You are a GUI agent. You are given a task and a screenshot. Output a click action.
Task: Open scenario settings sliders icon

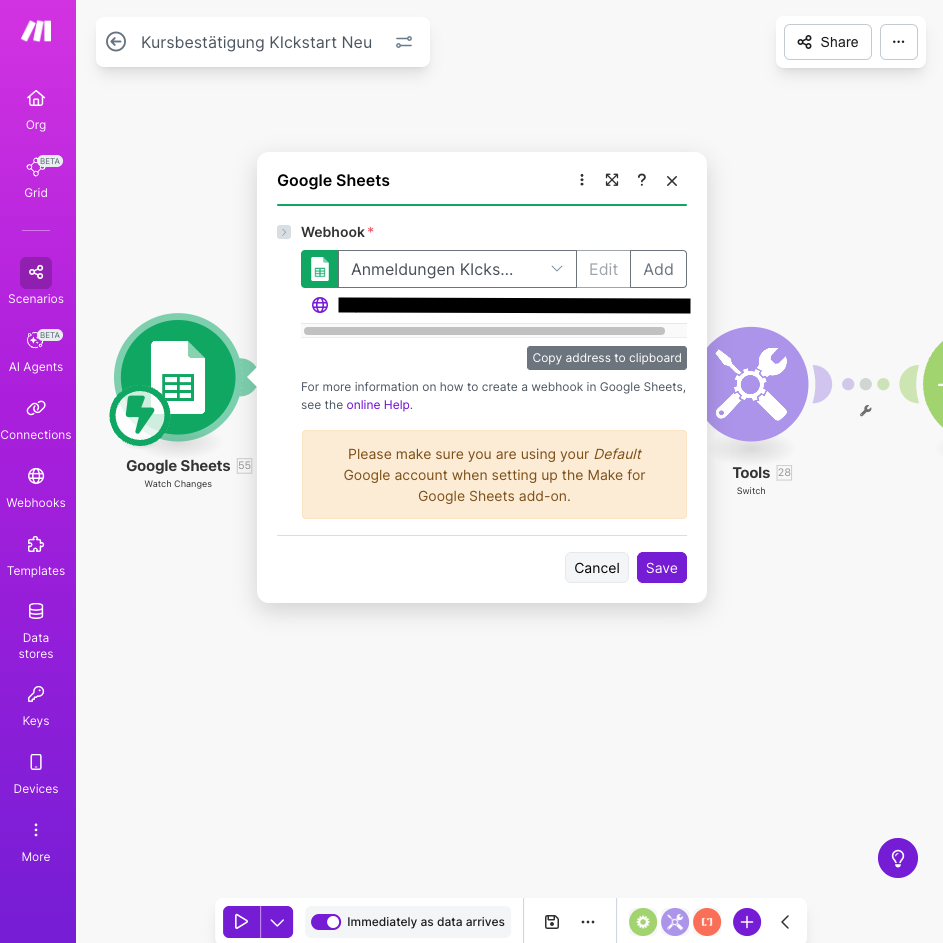(x=404, y=42)
